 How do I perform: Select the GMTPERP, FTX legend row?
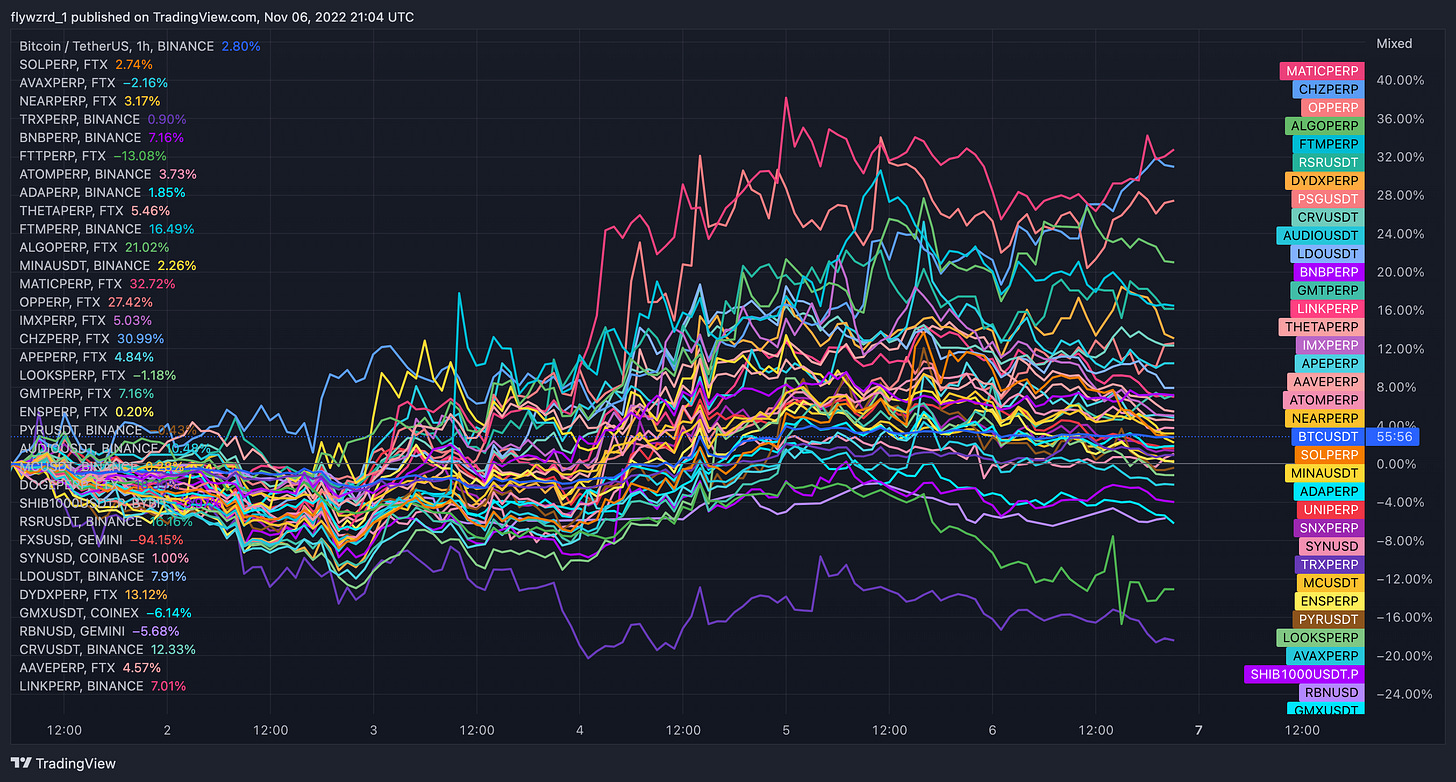(x=86, y=394)
